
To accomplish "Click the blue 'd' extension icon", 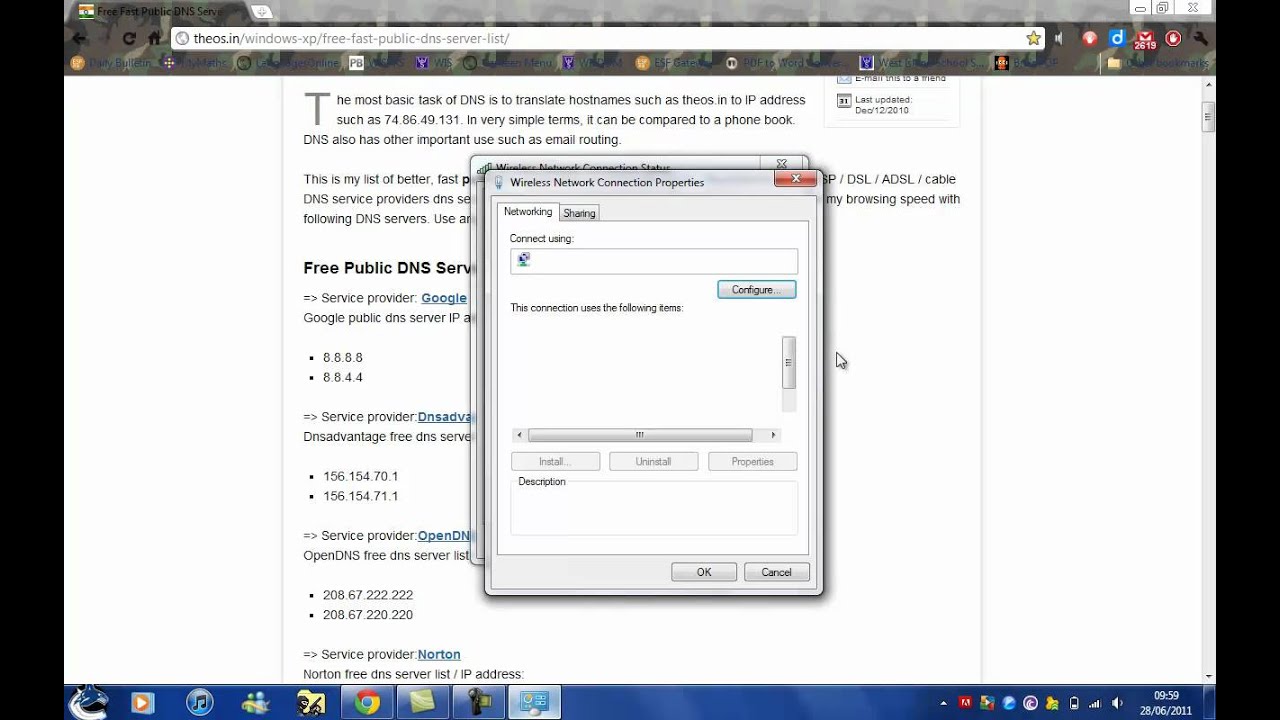I will [x=1117, y=38].
